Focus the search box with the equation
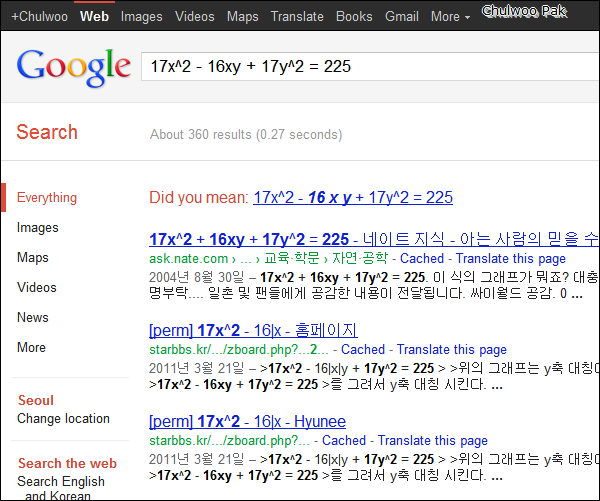The width and height of the screenshot is (600, 501). tap(370, 67)
